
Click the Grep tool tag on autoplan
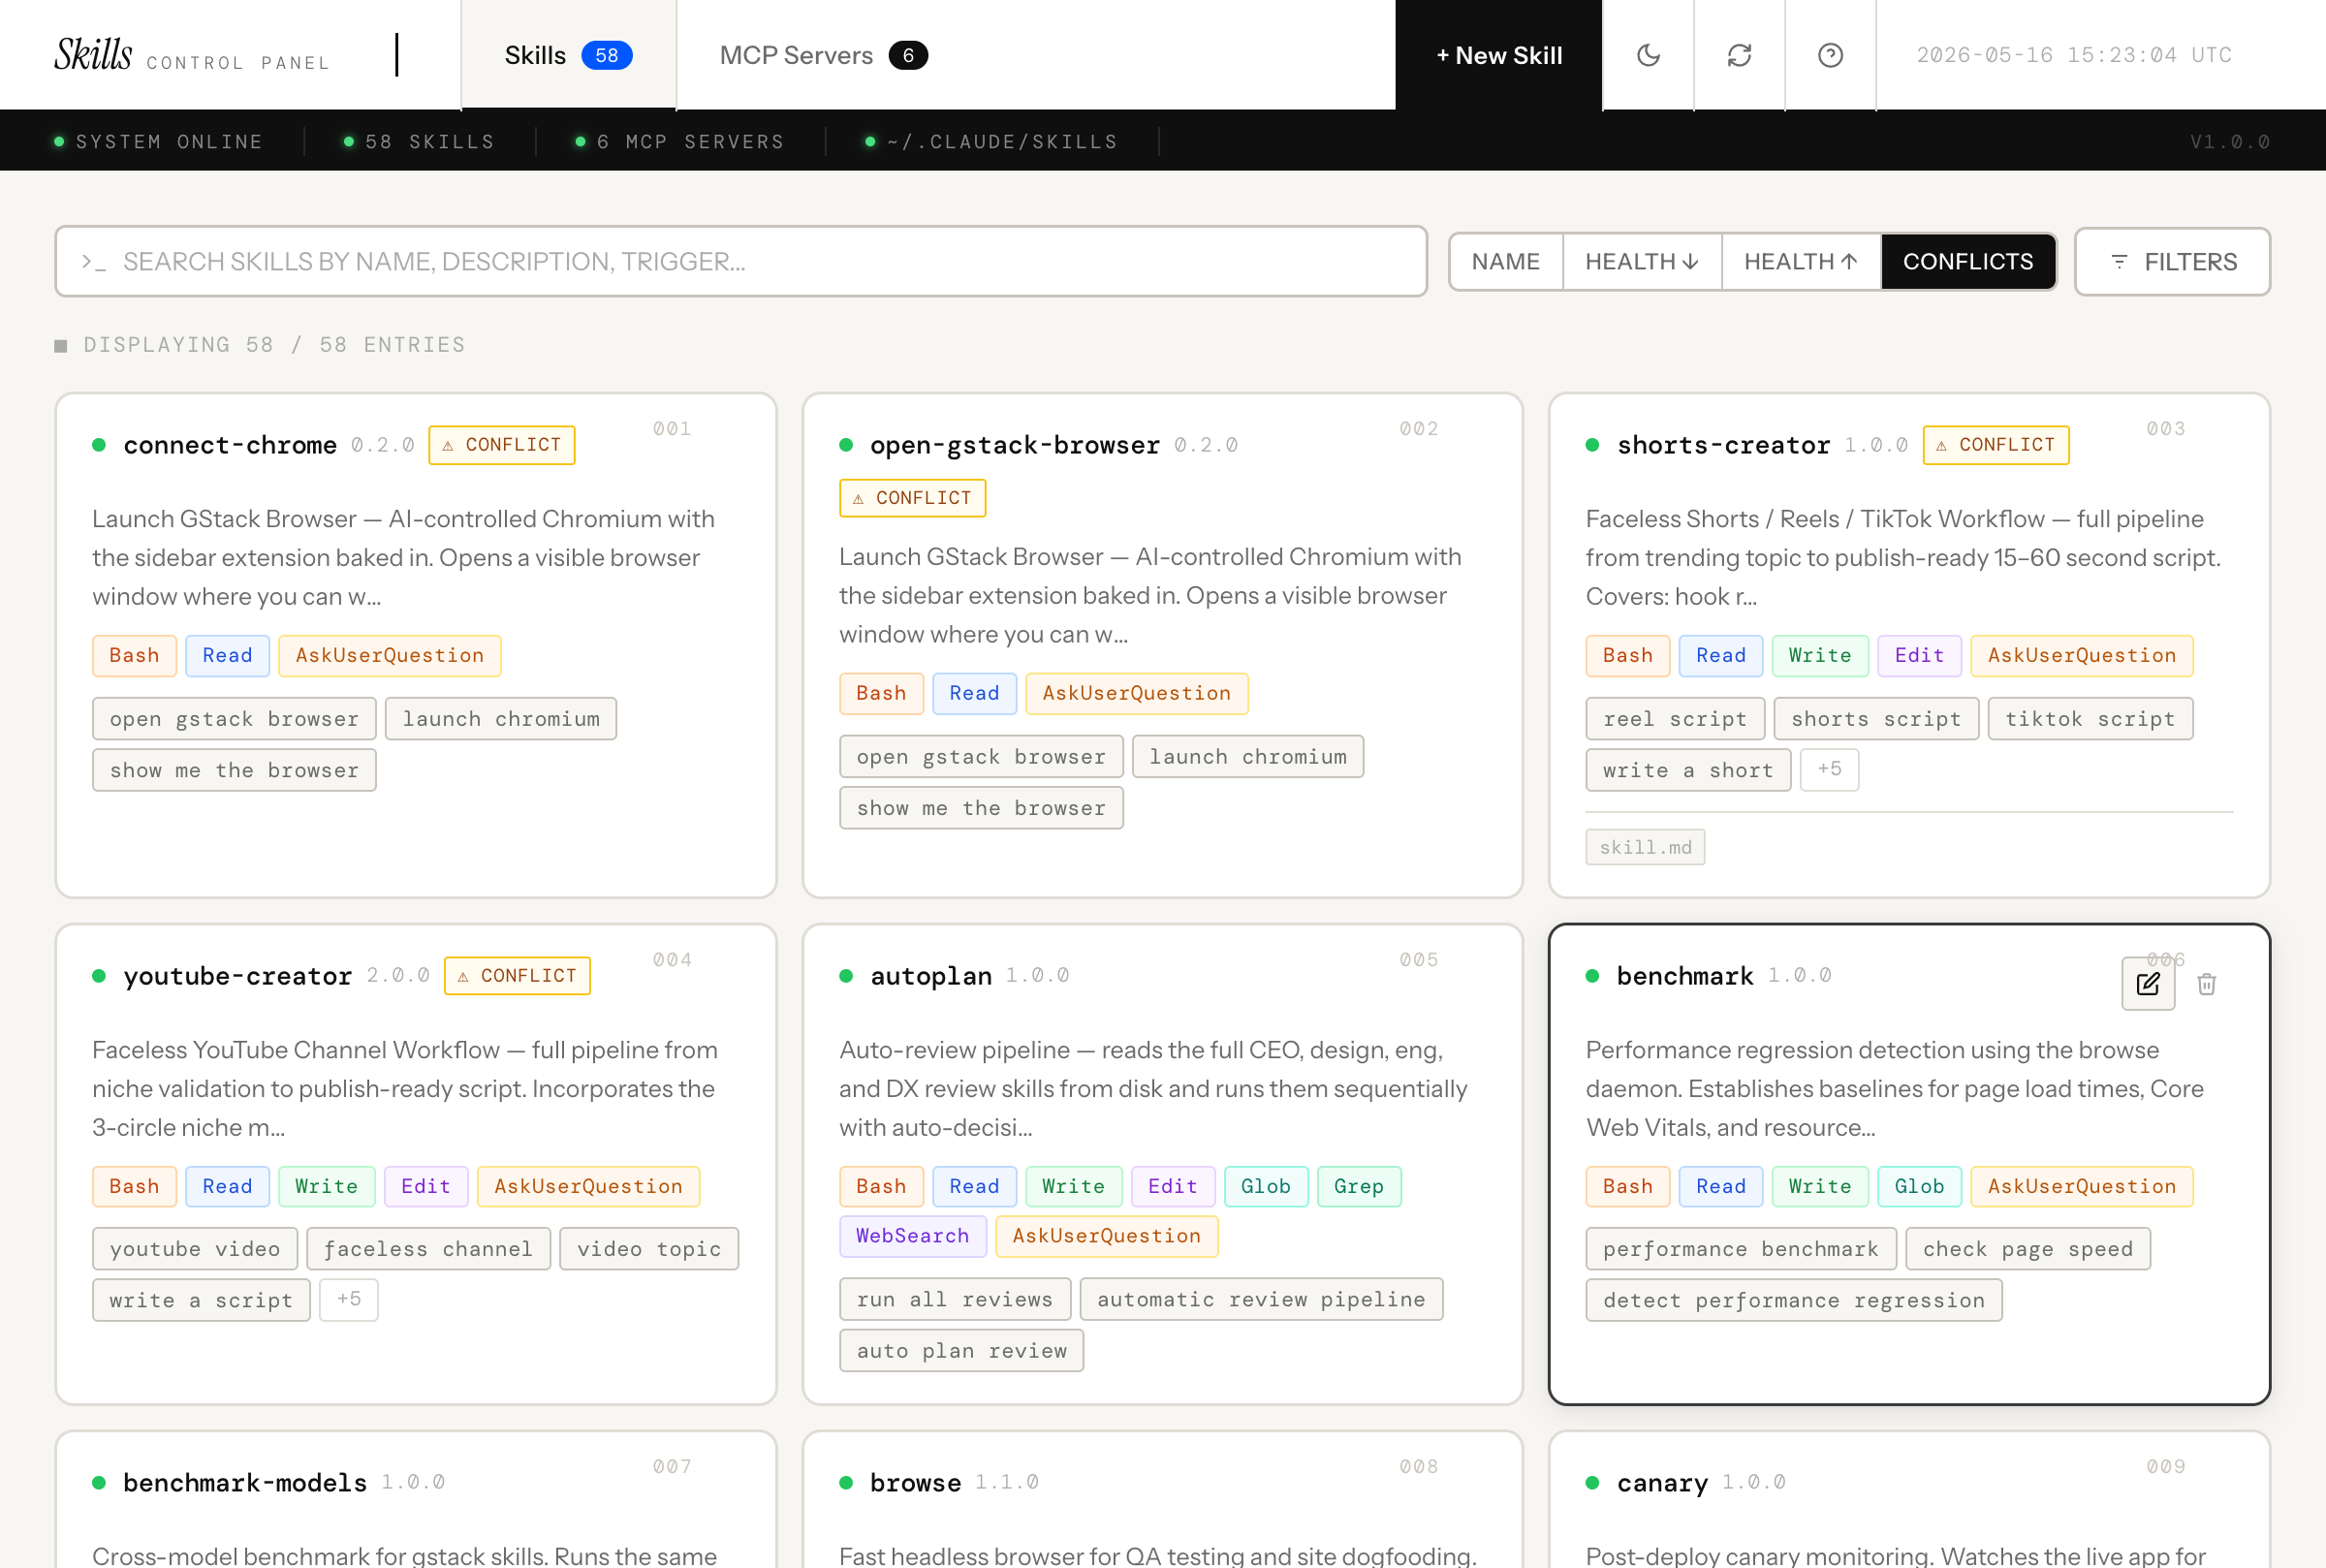pyautogui.click(x=1359, y=1187)
